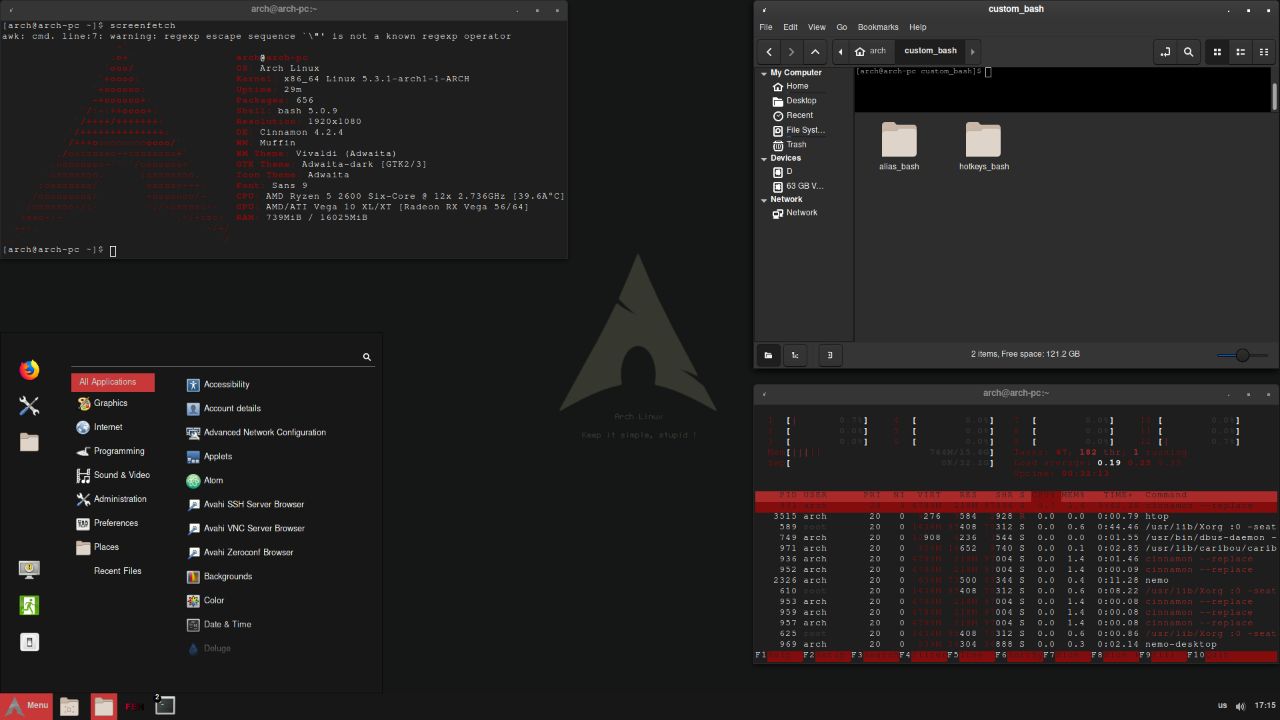Screen dimensions: 1280x720
Task: Select the Places category
Action: click(x=97, y=547)
